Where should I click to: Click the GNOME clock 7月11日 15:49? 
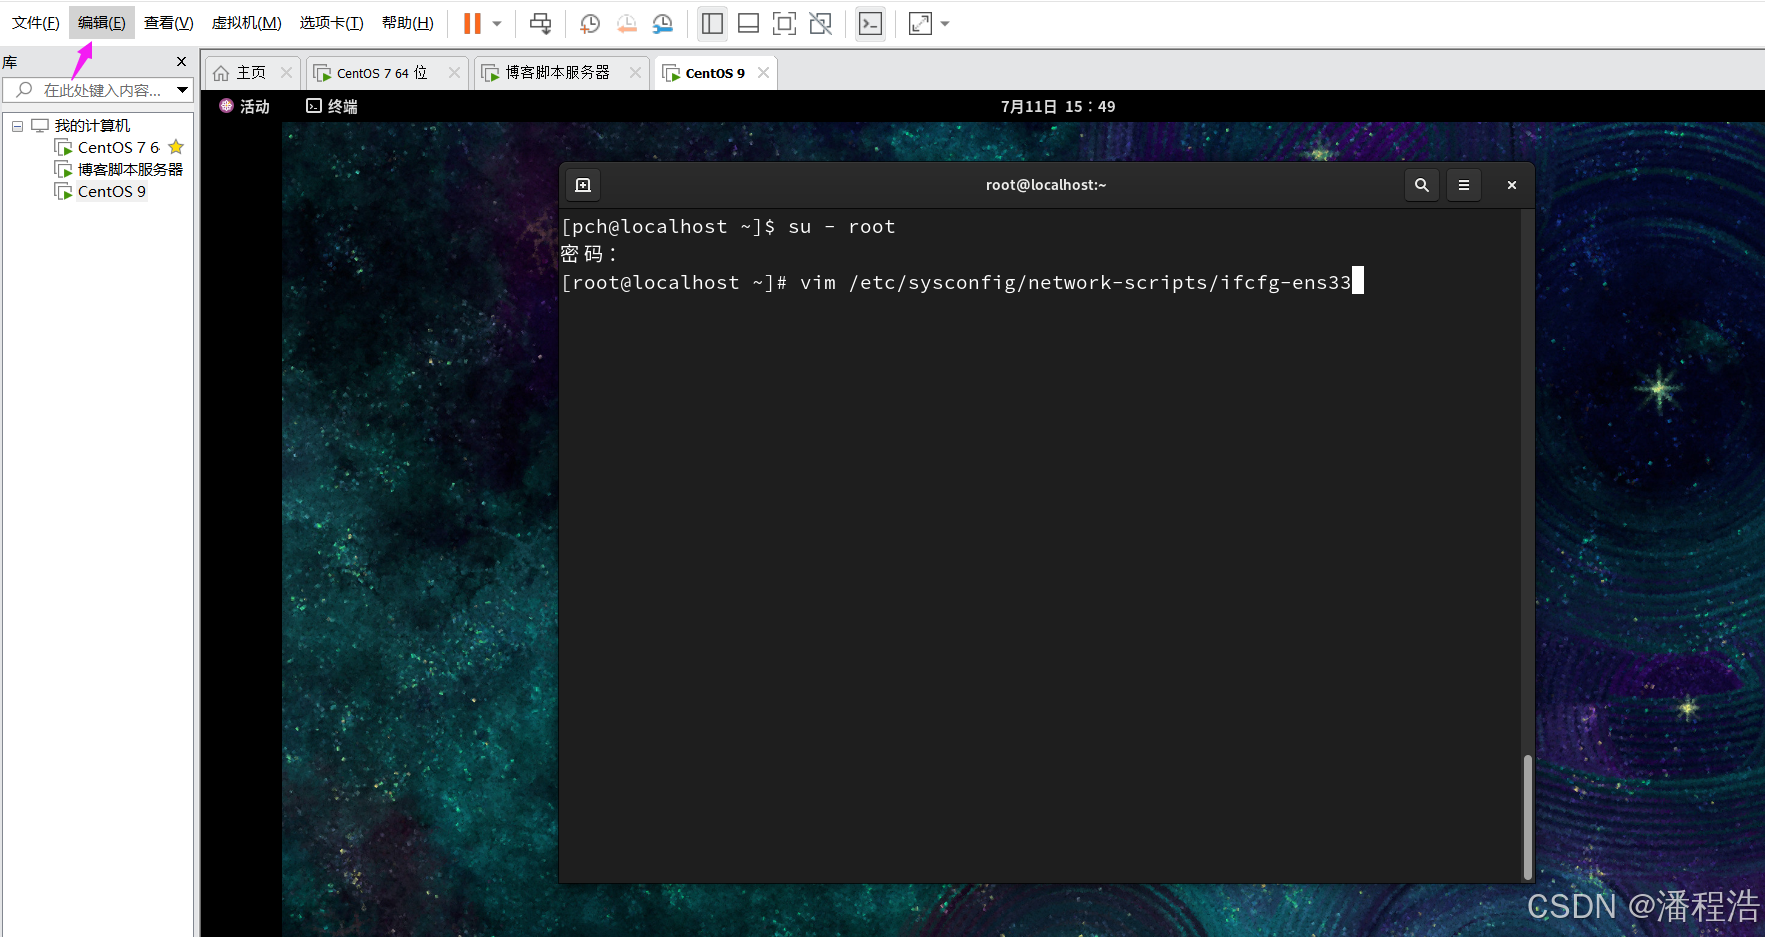1058,106
